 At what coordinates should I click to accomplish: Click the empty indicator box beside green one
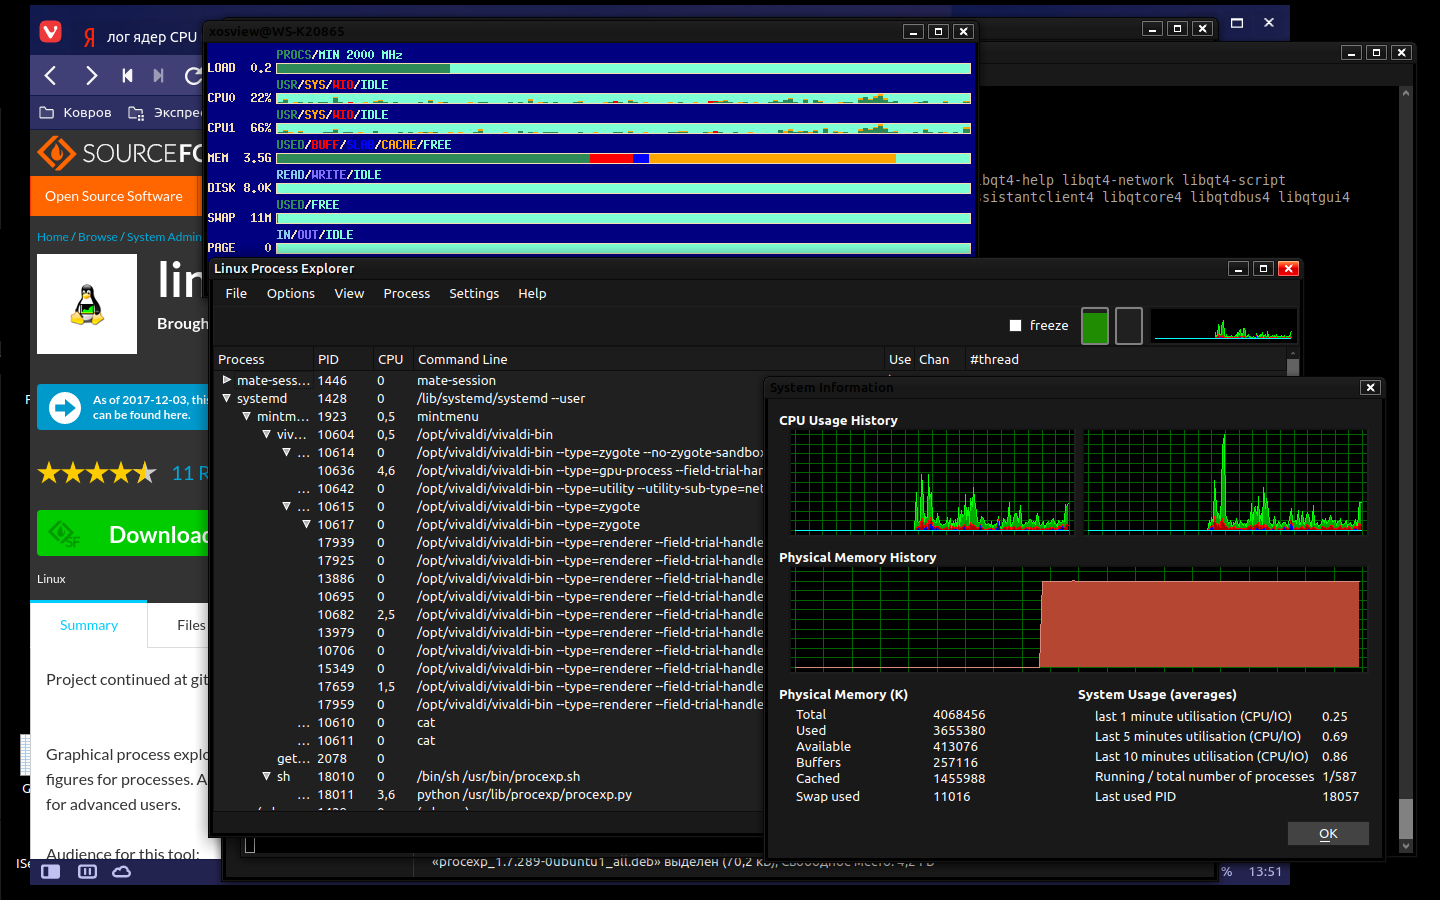tap(1129, 326)
